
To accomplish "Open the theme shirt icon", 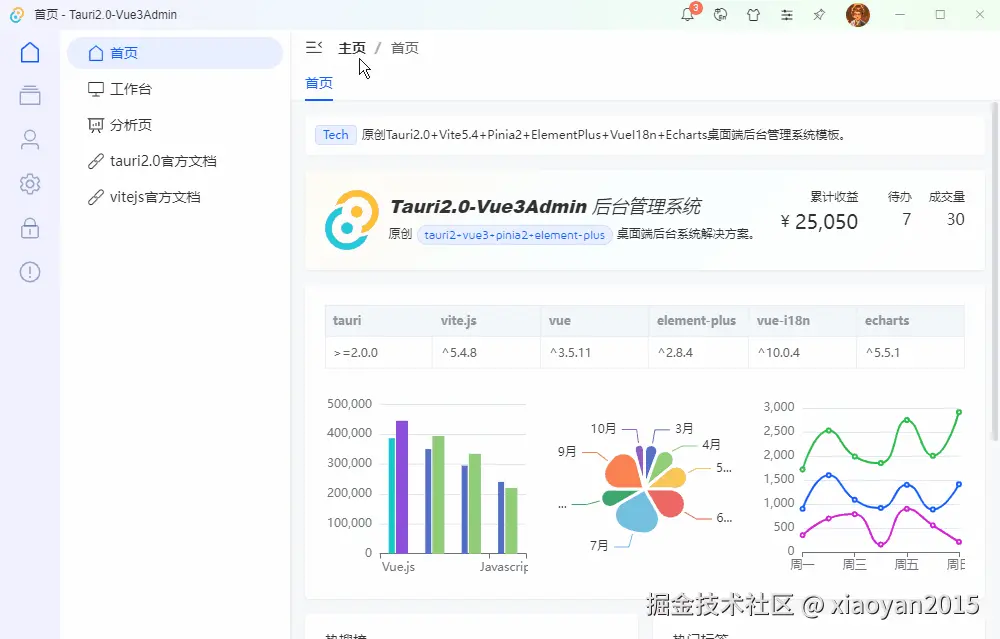I will tap(754, 15).
